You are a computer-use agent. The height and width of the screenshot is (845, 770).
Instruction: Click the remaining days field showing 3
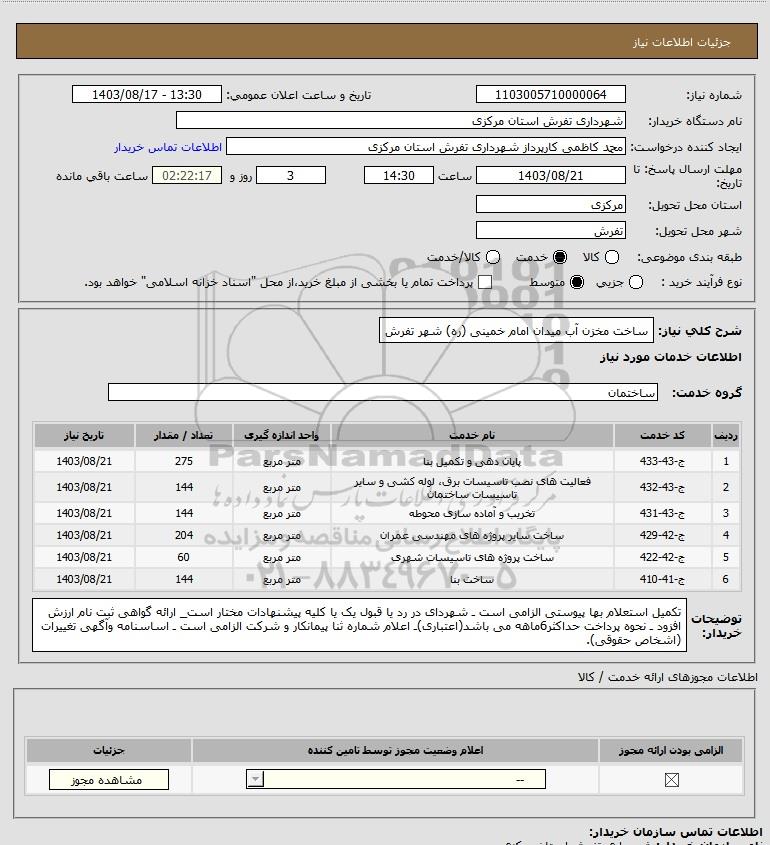click(x=290, y=175)
